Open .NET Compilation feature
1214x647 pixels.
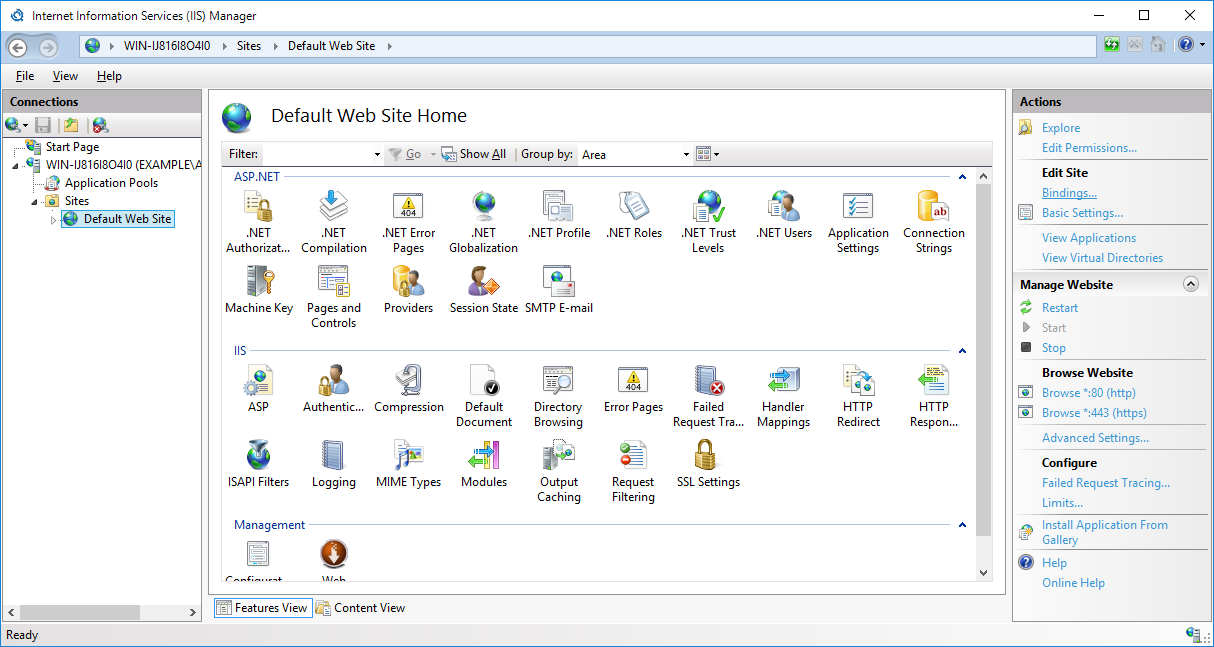[334, 222]
